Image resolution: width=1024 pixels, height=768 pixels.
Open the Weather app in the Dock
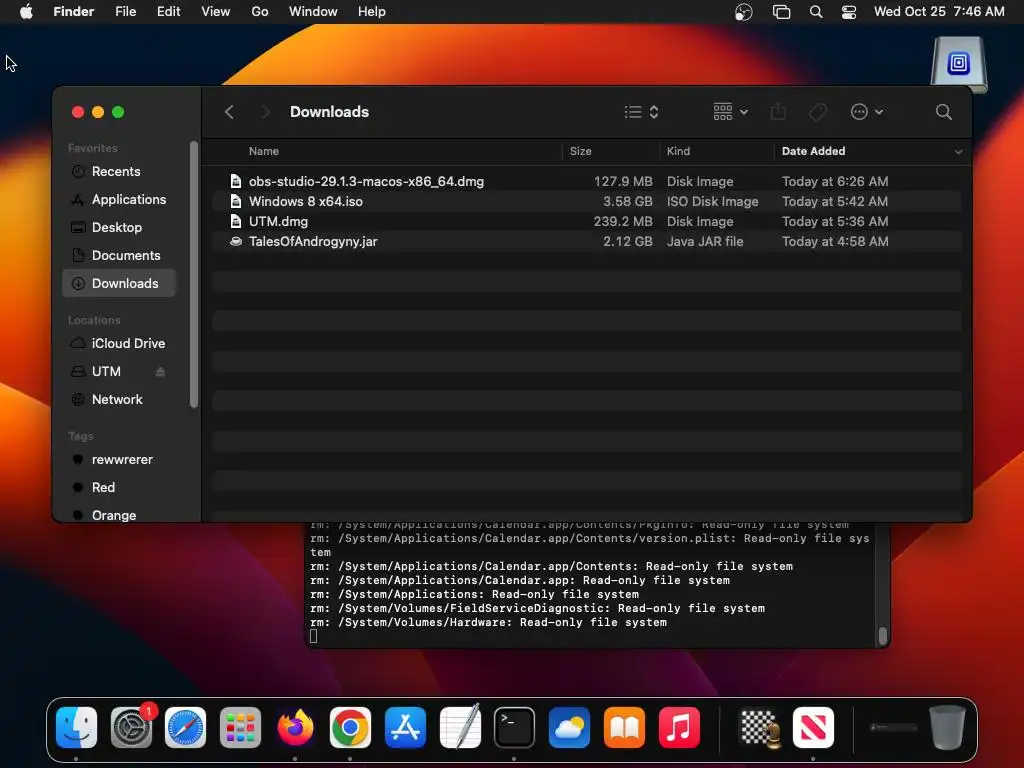point(569,727)
